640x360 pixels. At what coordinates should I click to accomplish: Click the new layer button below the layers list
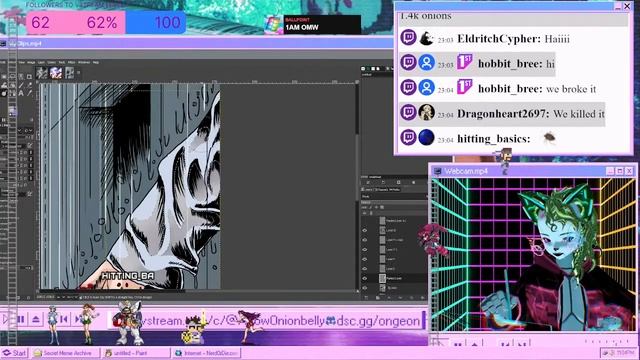tap(366, 298)
